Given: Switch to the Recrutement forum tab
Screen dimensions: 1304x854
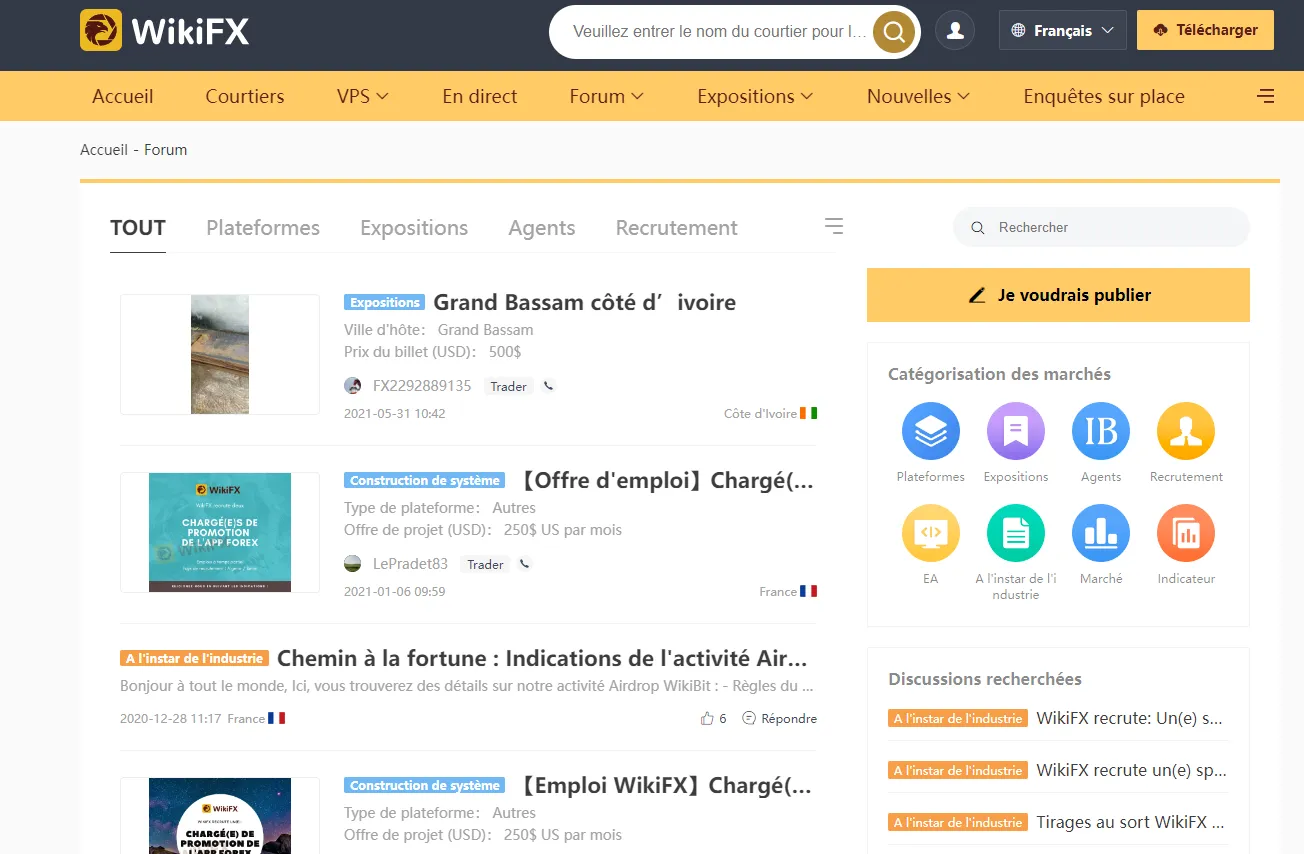Looking at the screenshot, I should tap(677, 228).
